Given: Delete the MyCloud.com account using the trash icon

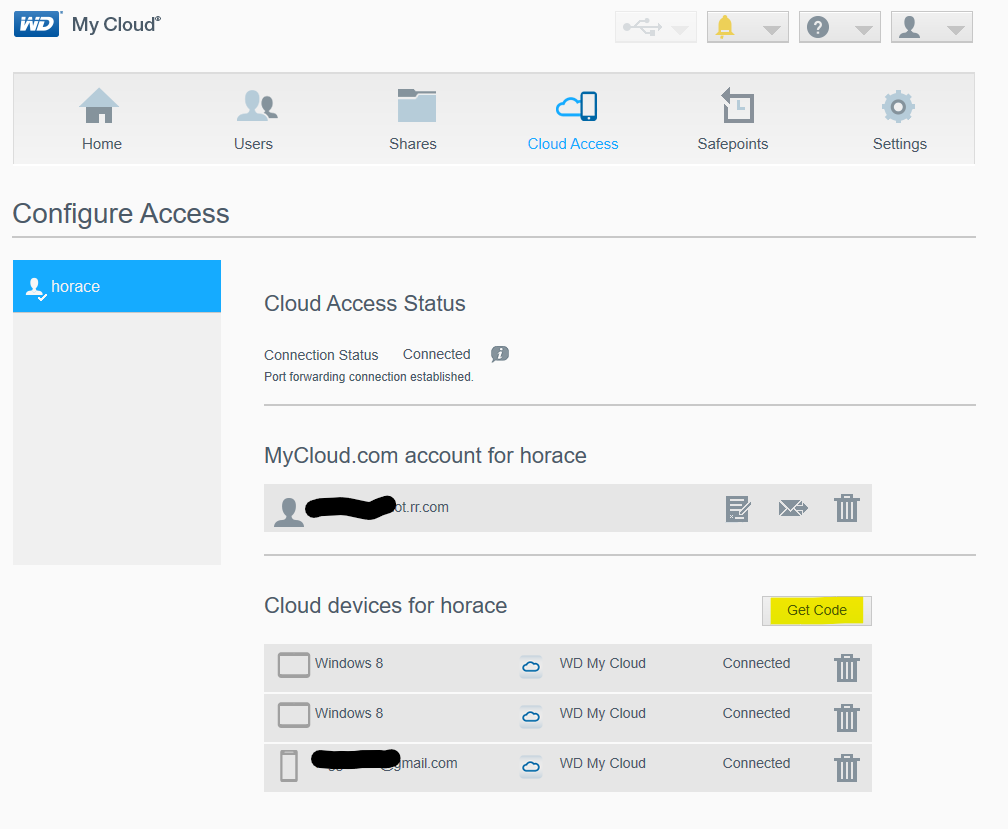Looking at the screenshot, I should pyautogui.click(x=847, y=508).
